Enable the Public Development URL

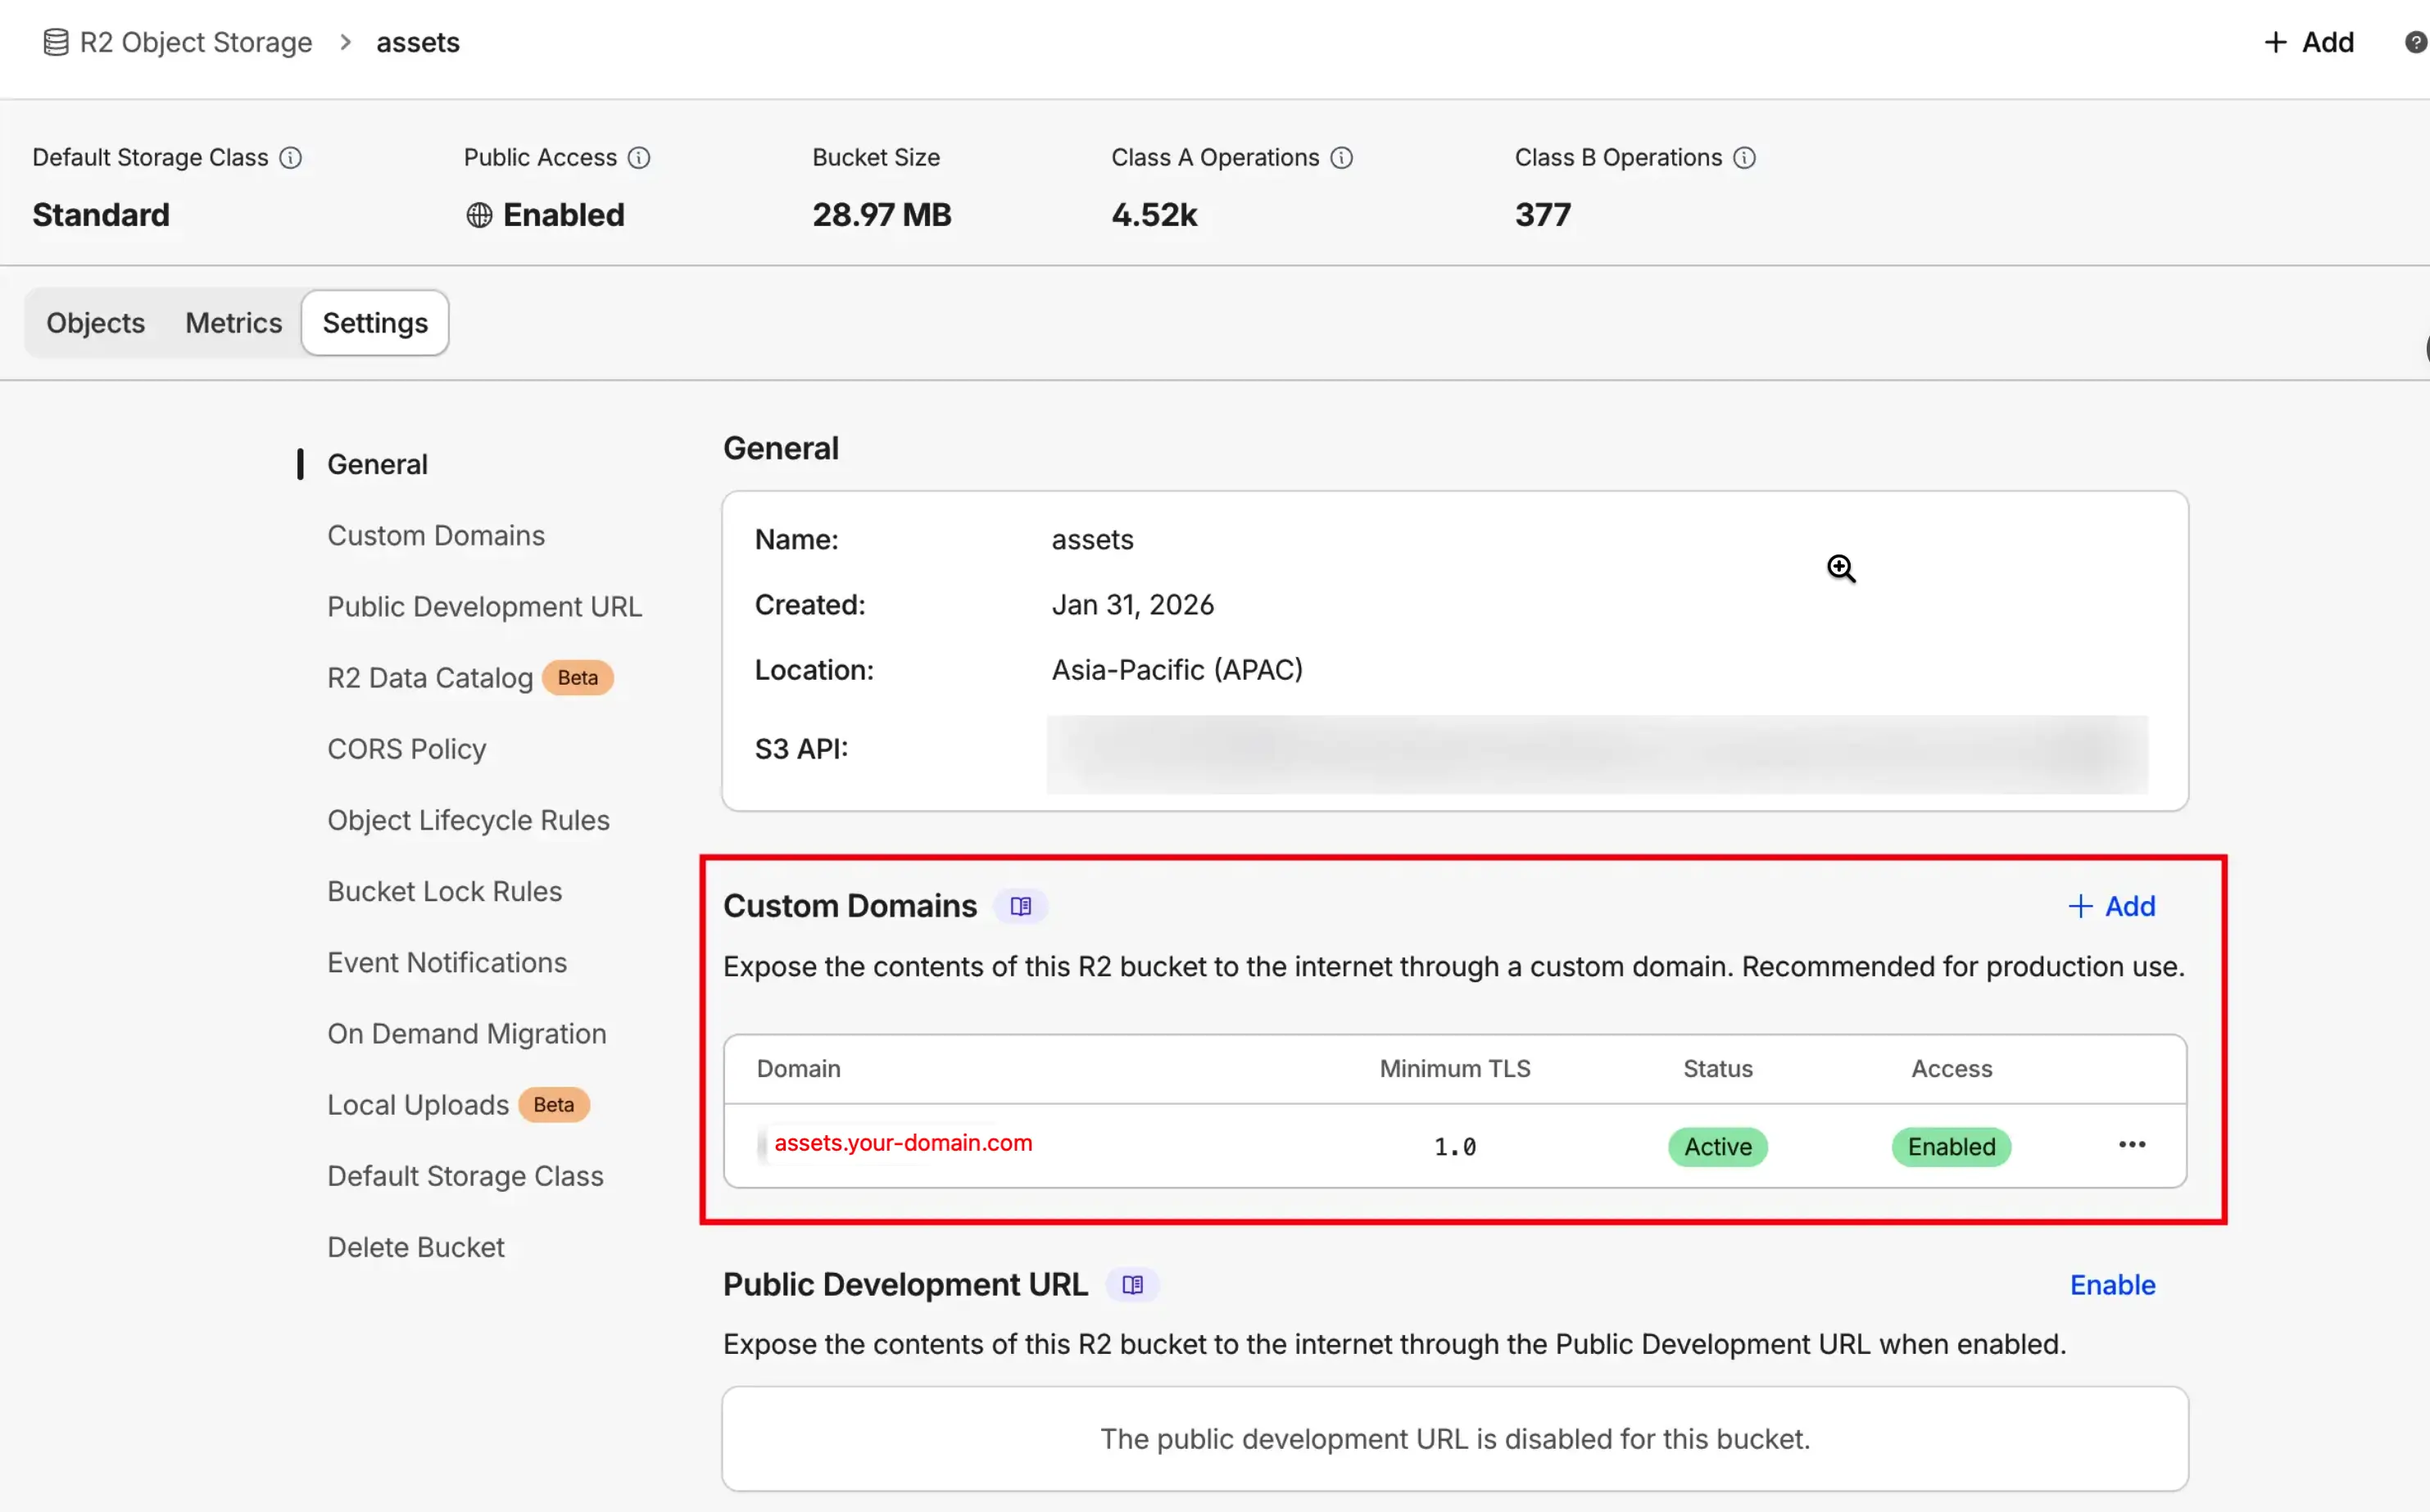point(2112,1285)
